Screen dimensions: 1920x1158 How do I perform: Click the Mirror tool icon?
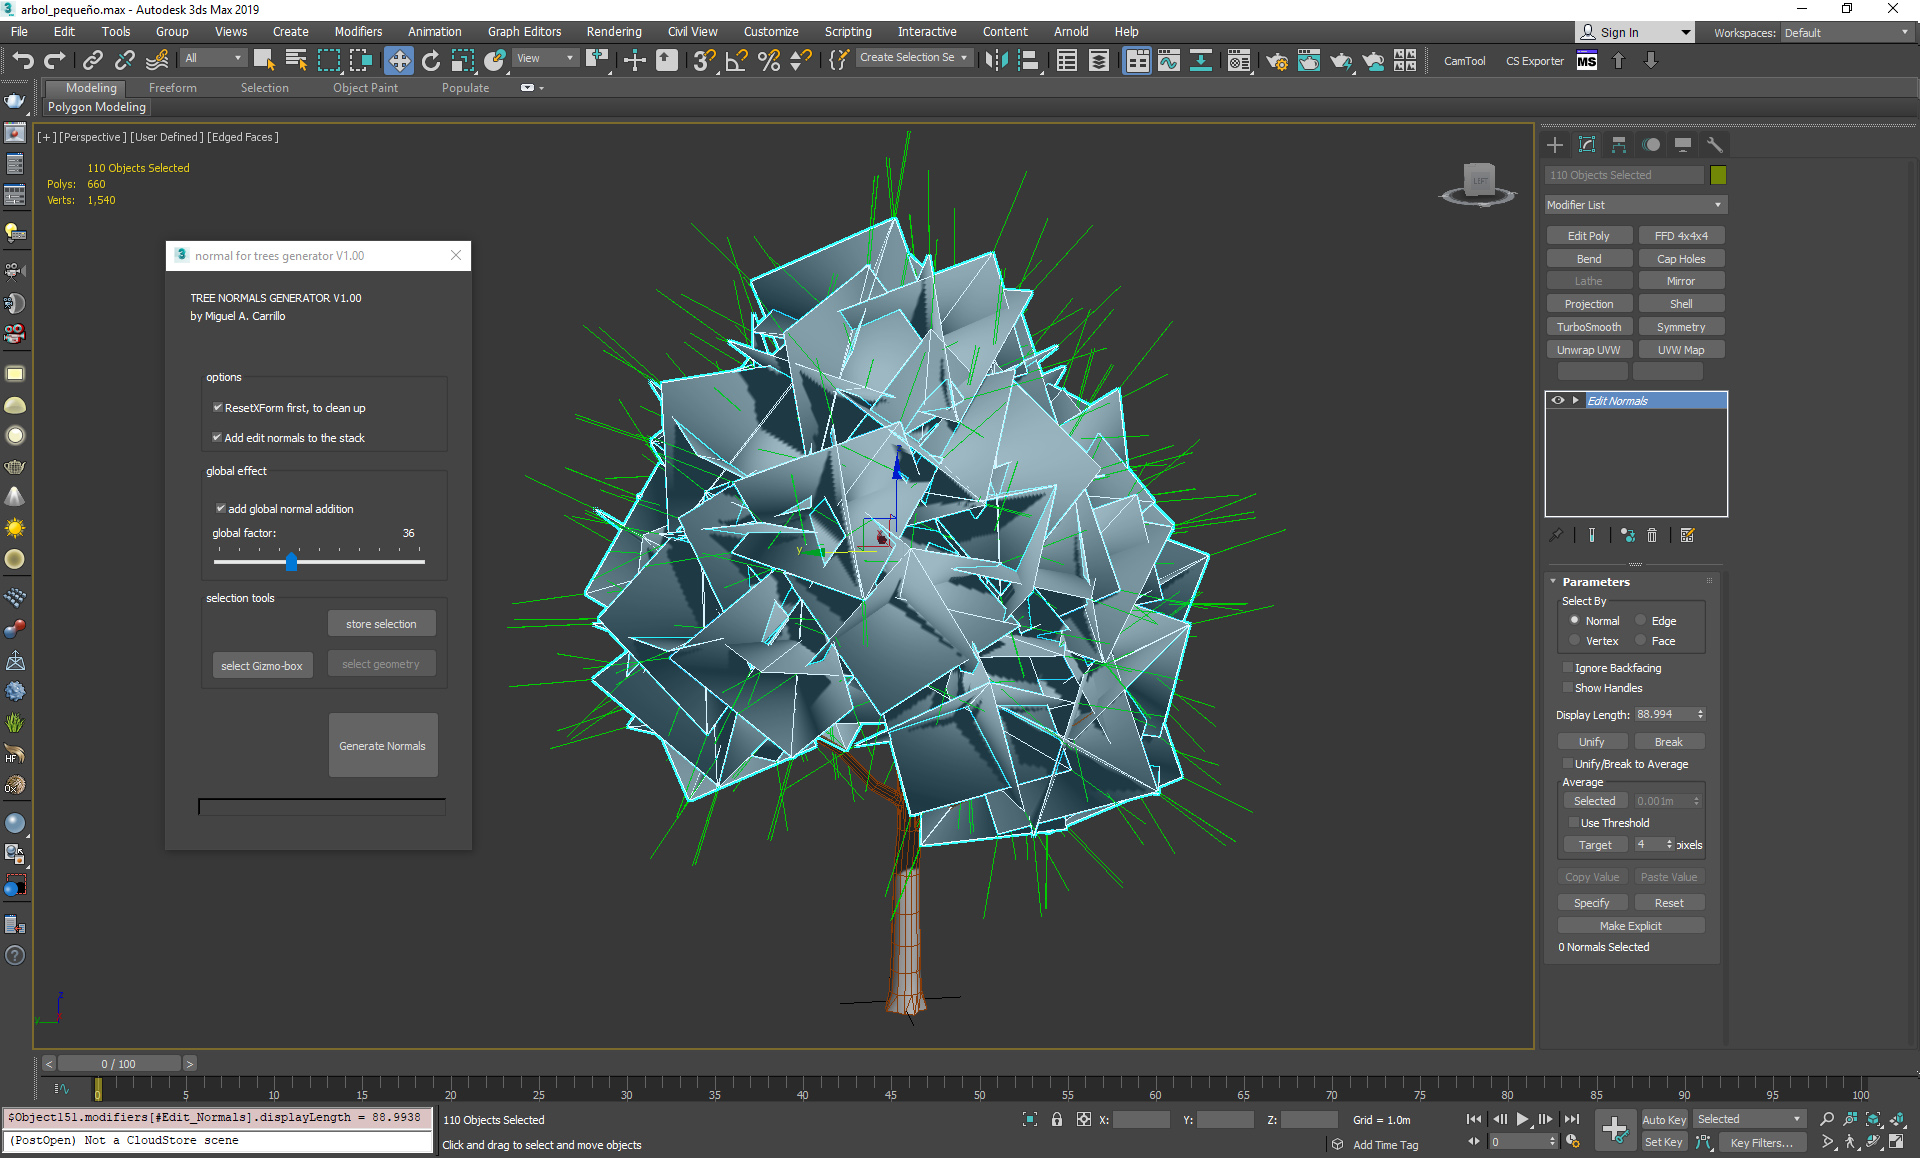pyautogui.click(x=996, y=61)
